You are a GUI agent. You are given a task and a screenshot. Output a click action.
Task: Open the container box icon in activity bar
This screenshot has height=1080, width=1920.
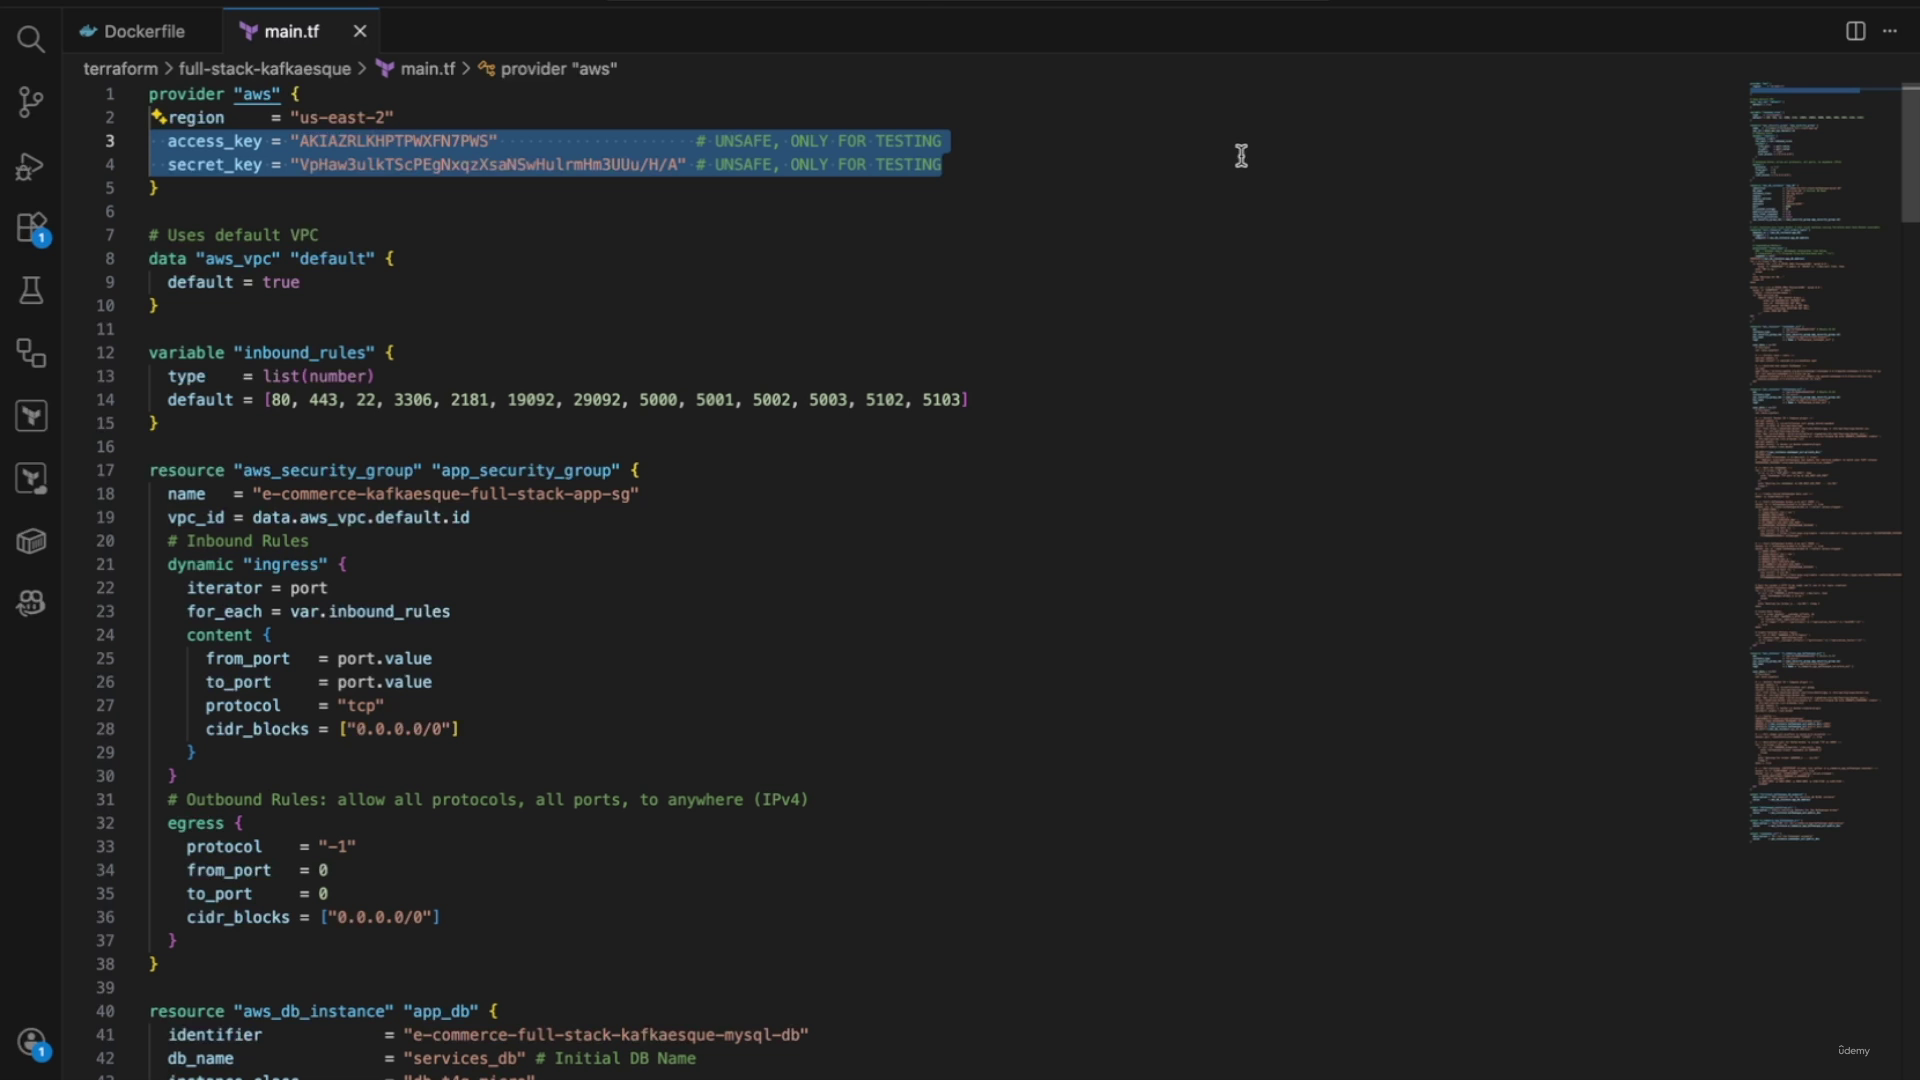pos(31,541)
